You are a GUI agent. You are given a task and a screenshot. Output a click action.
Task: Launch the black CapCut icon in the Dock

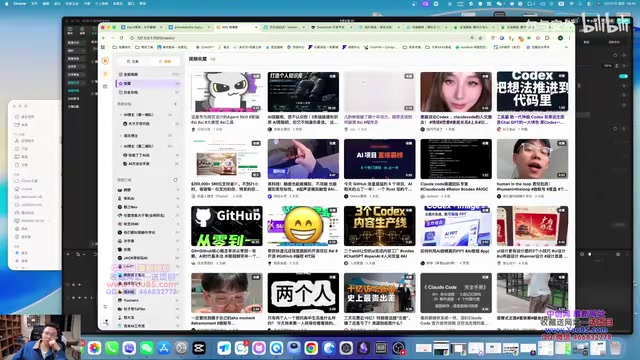pyautogui.click(x=199, y=348)
